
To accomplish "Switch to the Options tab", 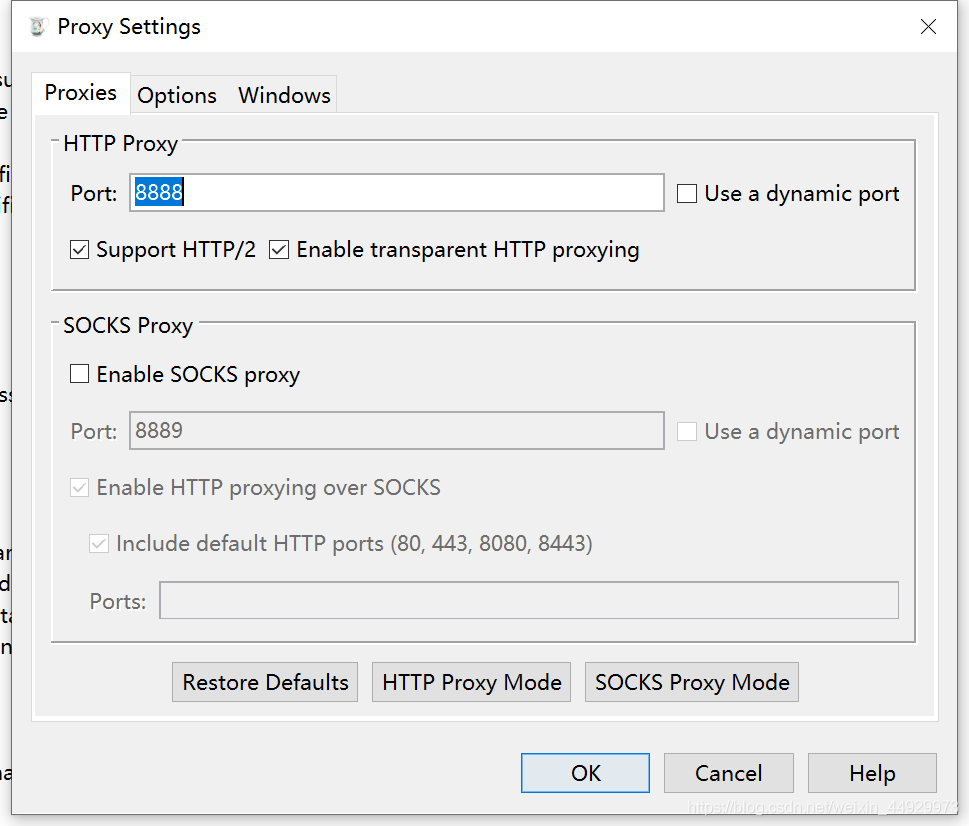I will coord(177,95).
